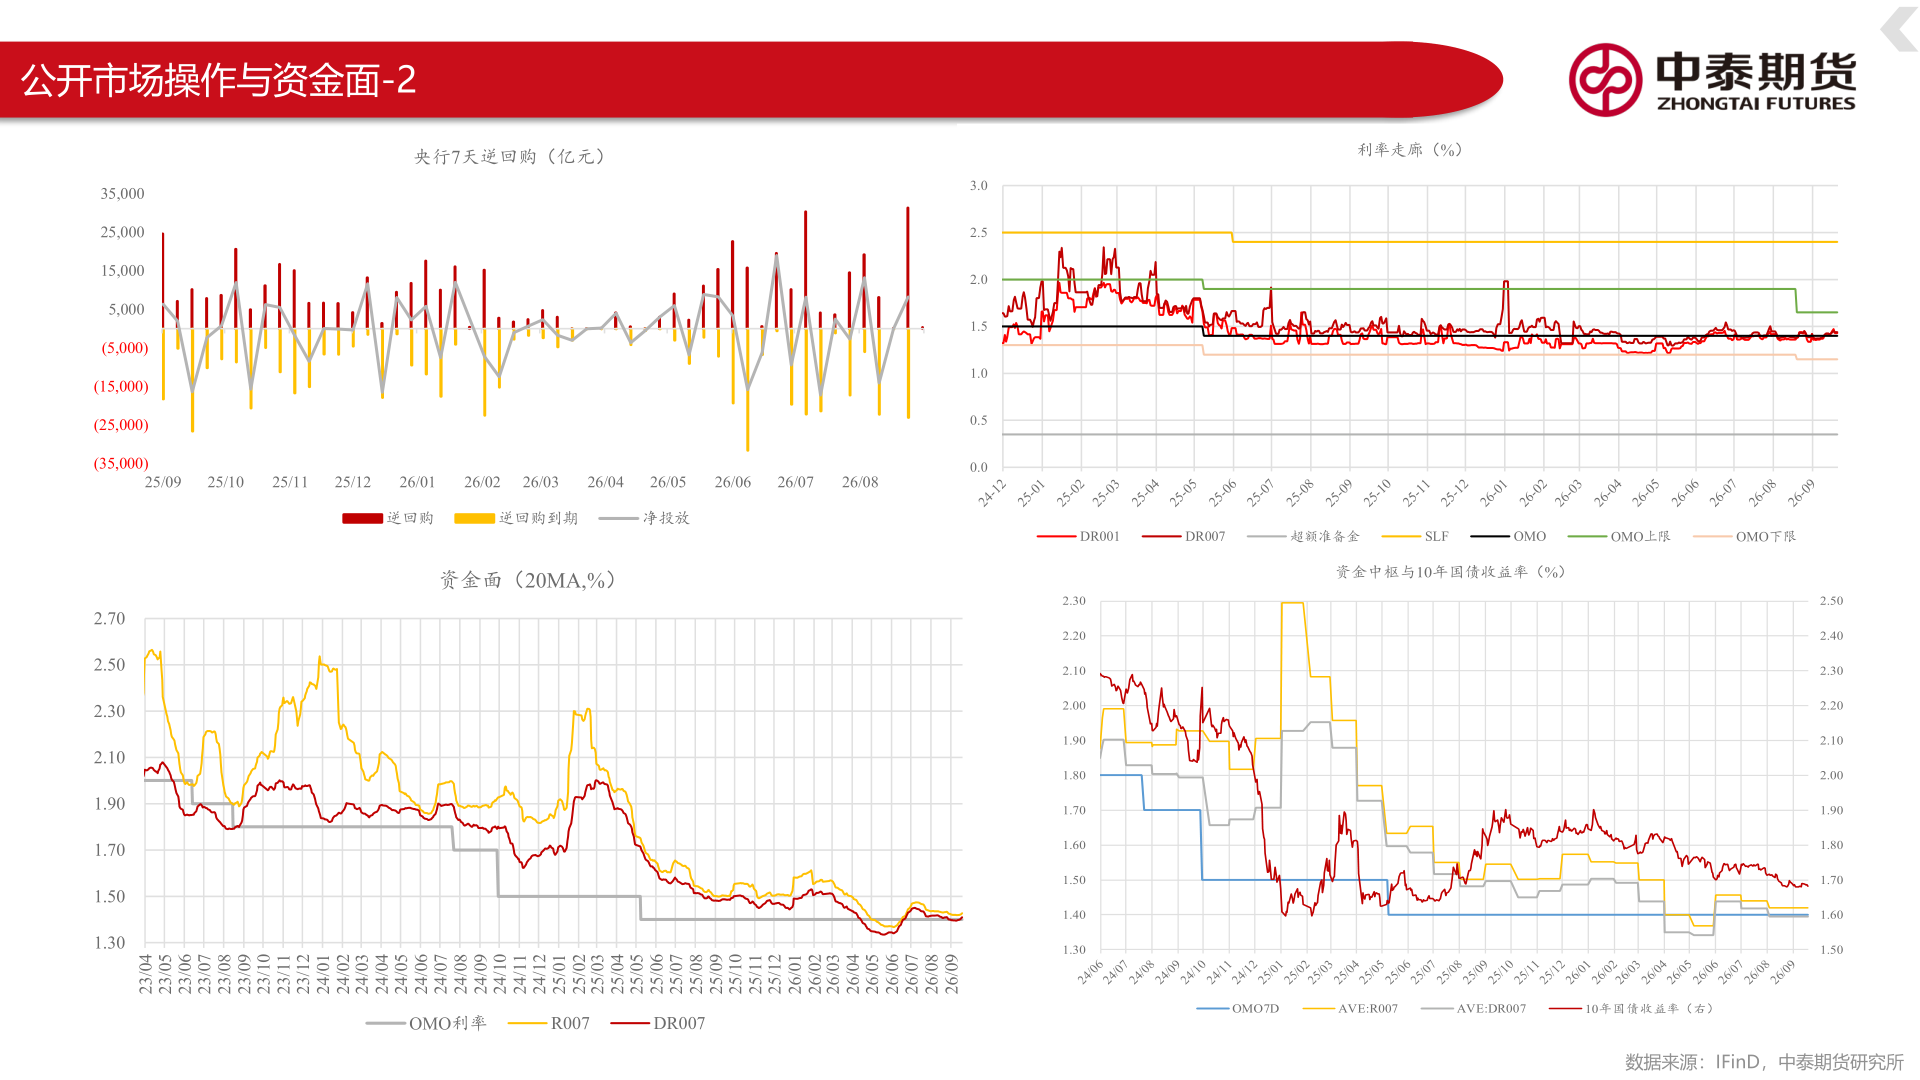Click the OMO7D legend entry

pyautogui.click(x=1238, y=1009)
